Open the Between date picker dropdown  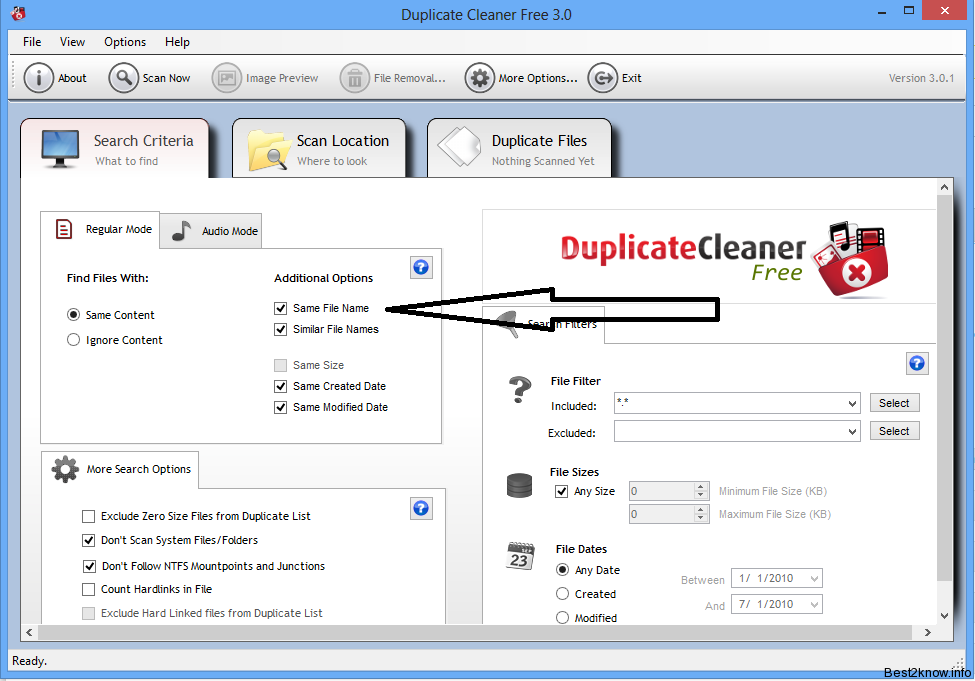click(814, 578)
